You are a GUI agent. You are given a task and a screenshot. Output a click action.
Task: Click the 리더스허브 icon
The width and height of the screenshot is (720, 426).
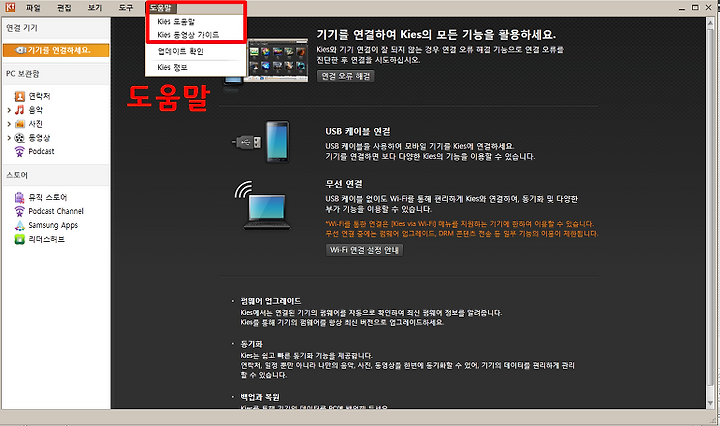(x=19, y=239)
